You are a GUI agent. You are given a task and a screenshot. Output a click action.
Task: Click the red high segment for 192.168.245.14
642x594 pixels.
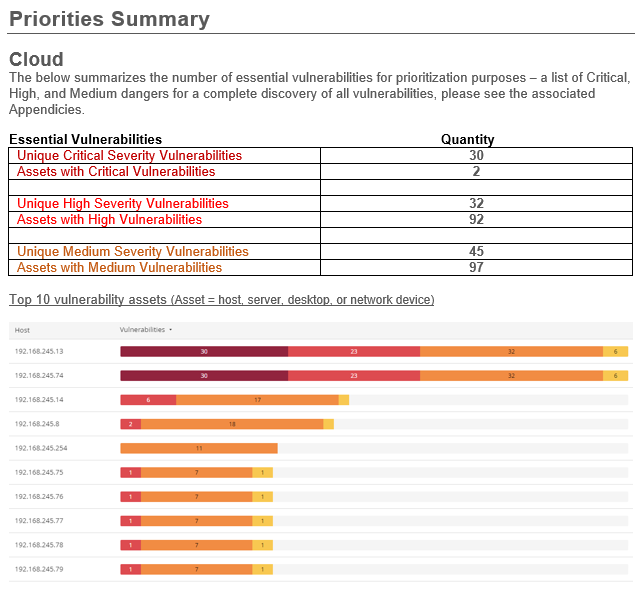[x=148, y=400]
